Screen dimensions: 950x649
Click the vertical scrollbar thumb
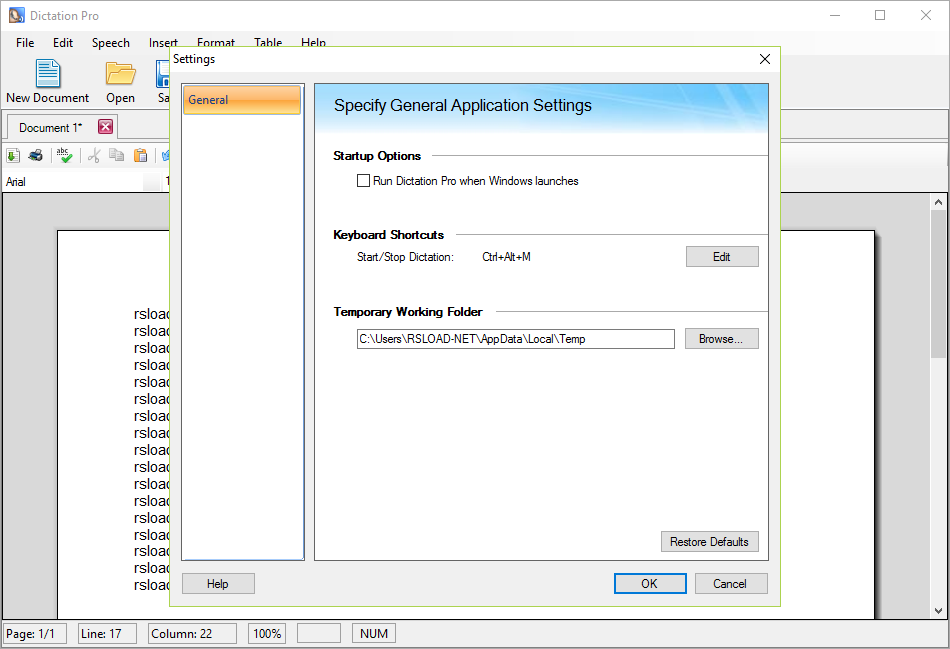(938, 284)
